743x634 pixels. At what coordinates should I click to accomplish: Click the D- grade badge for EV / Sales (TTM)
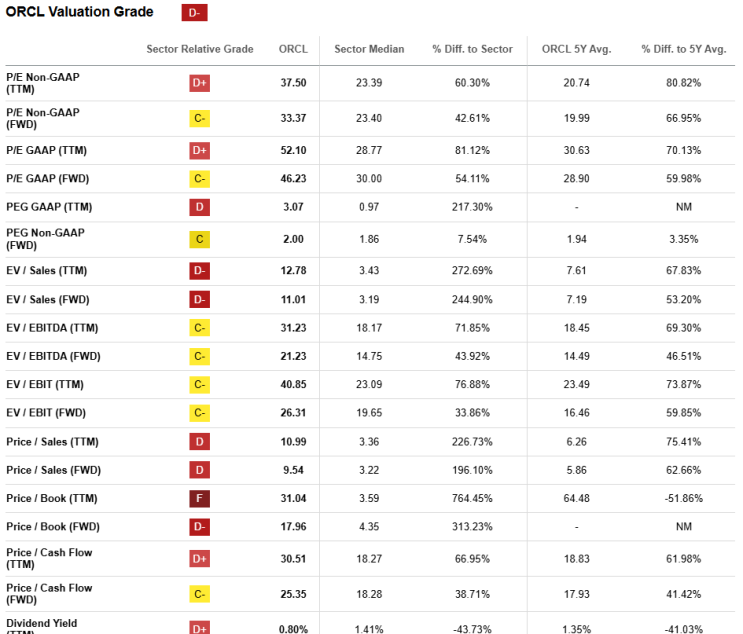click(199, 271)
